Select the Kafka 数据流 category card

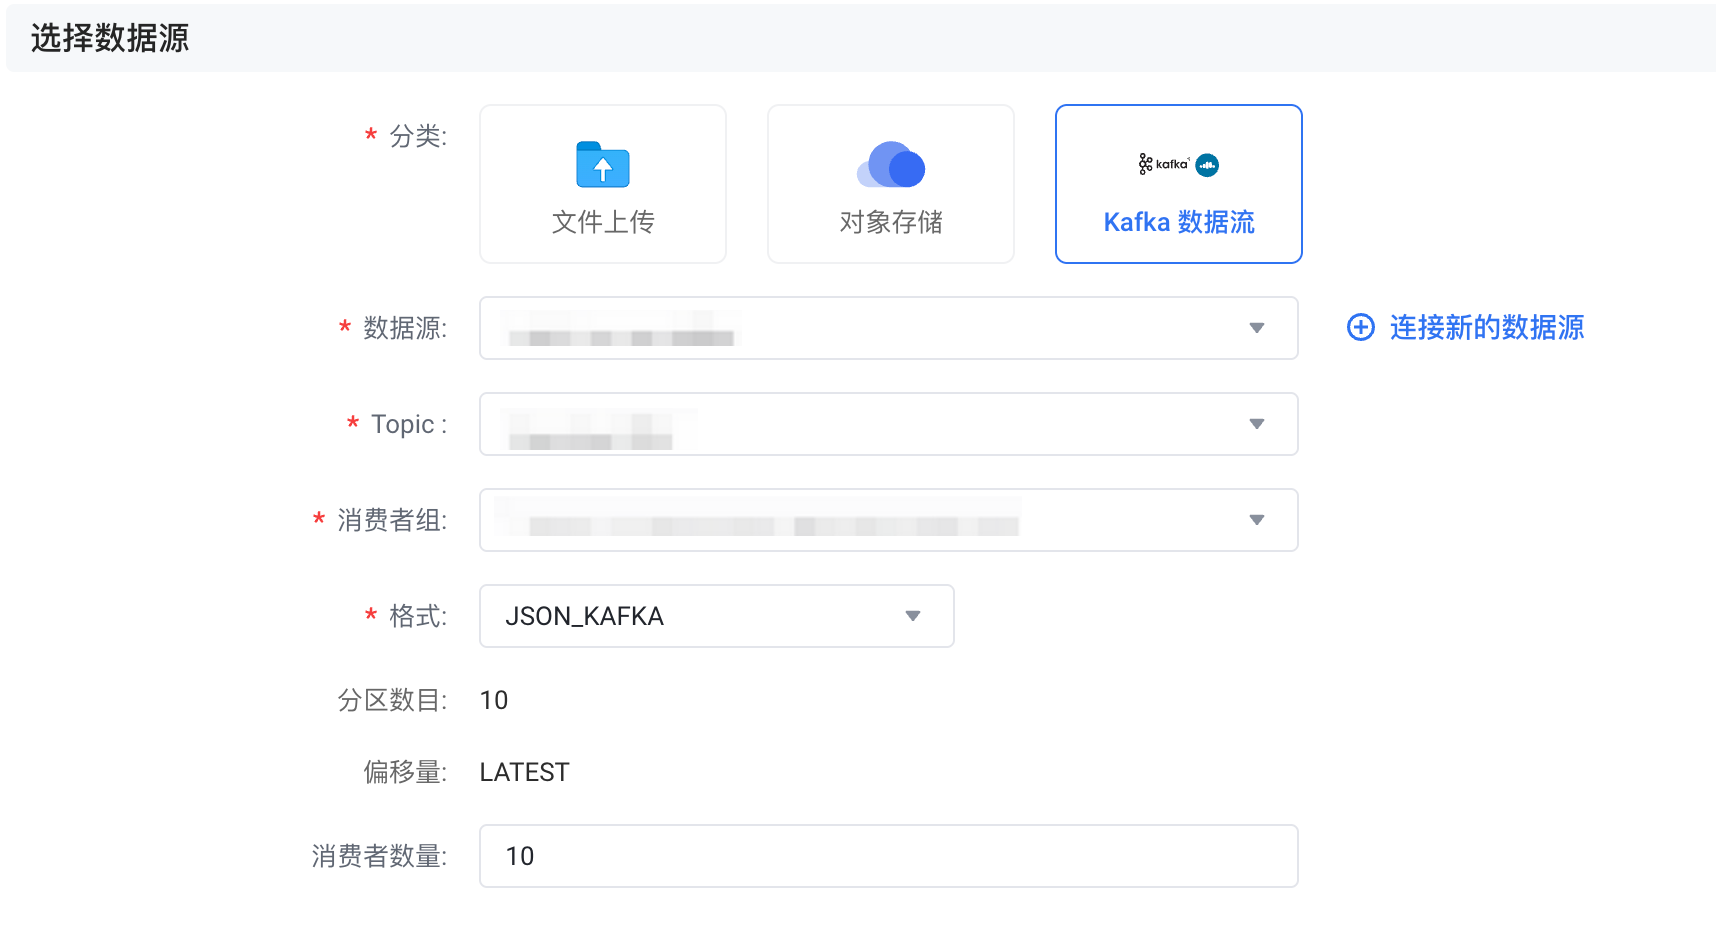1179,184
